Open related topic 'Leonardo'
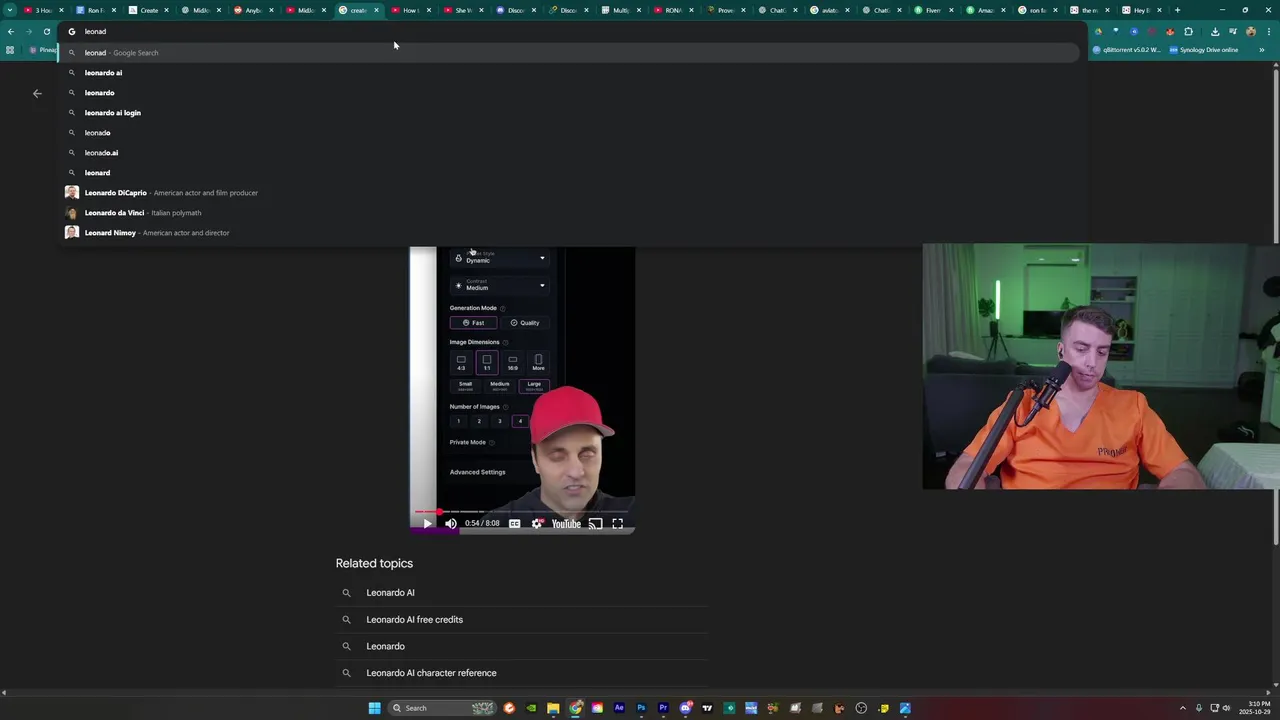The width and height of the screenshot is (1280, 720). [522, 646]
